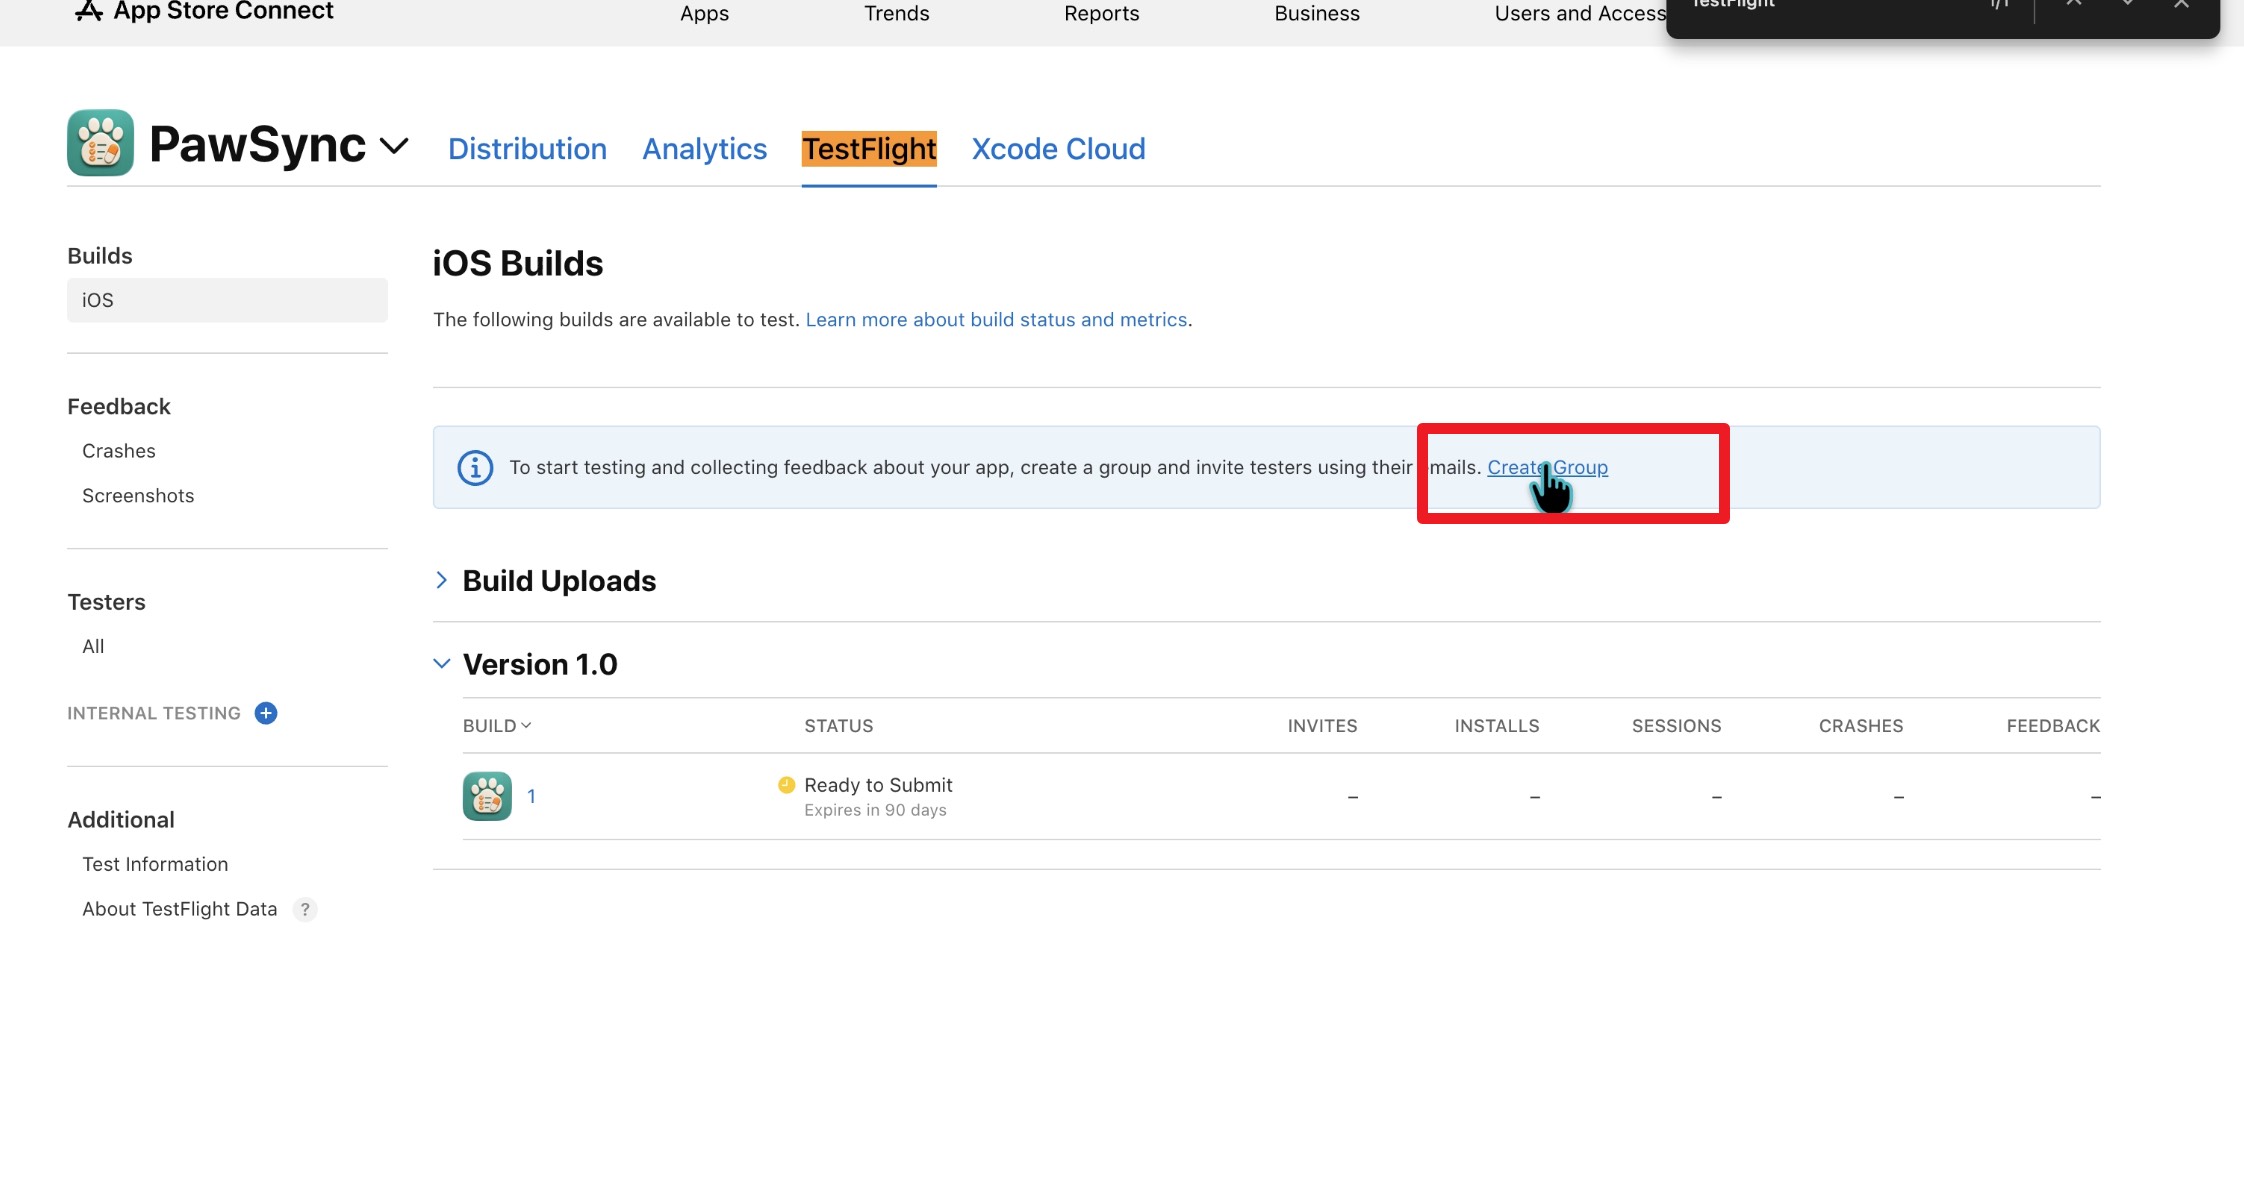Click the INTERNAL TESTING sidebar label
Viewport: 2244px width, 1182px height.
coord(154,713)
